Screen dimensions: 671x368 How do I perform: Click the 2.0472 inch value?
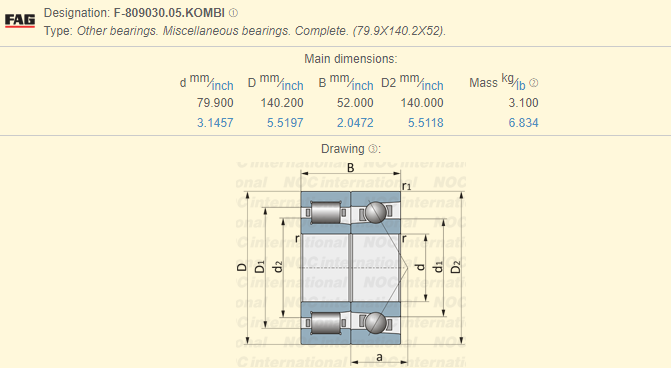[355, 123]
